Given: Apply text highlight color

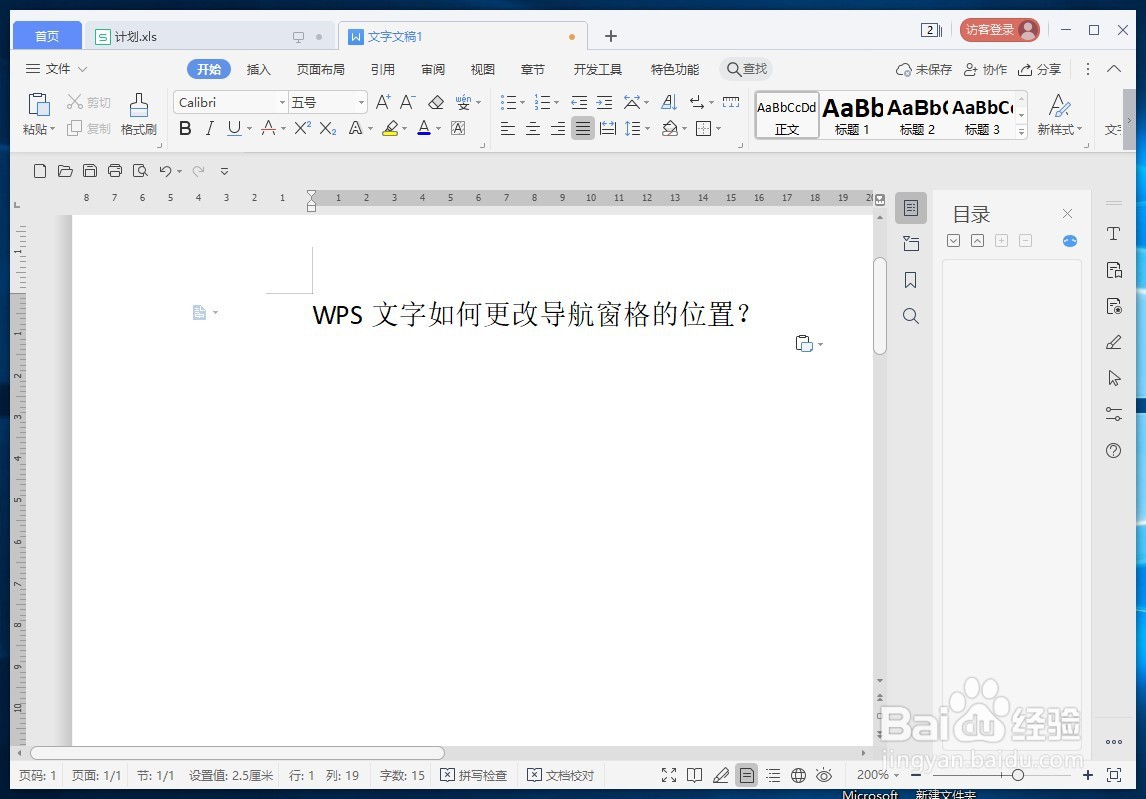Looking at the screenshot, I should click(390, 129).
